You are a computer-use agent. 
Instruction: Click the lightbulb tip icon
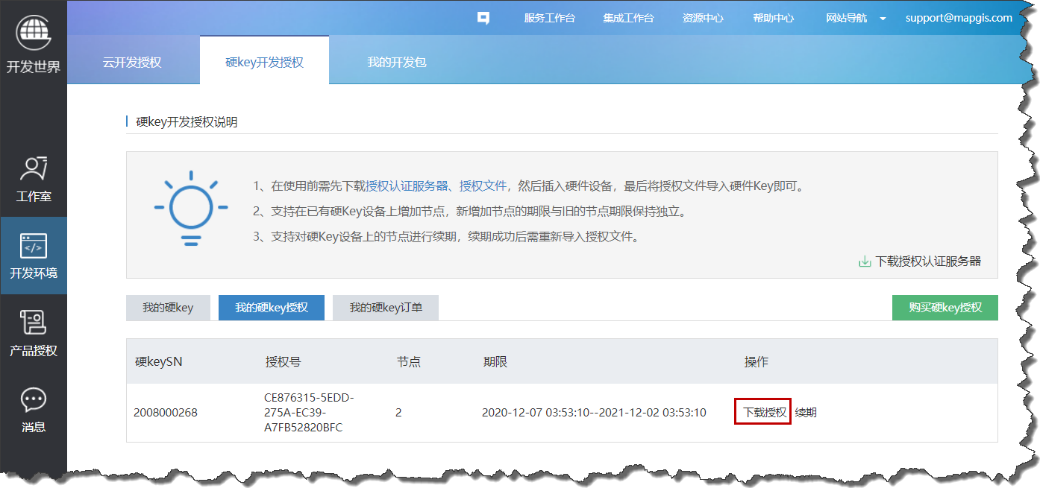185,209
